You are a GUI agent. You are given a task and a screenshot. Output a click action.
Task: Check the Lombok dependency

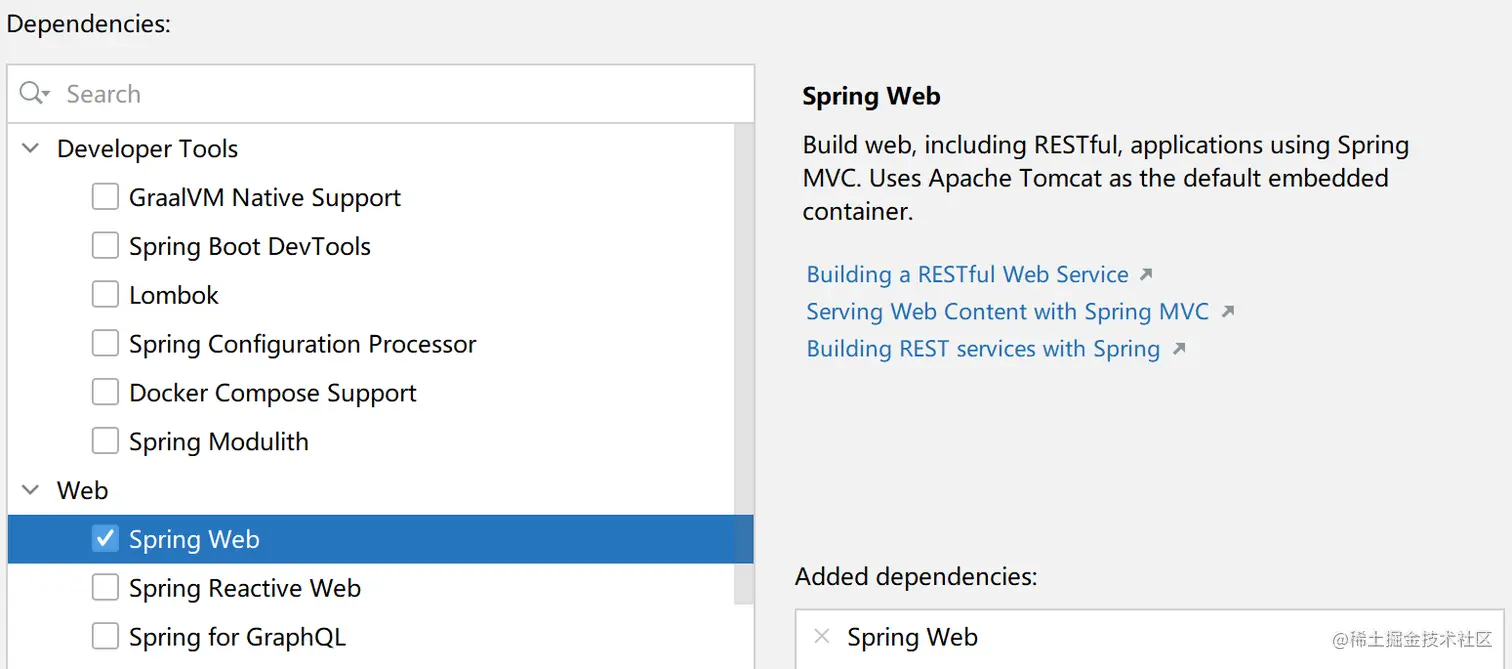coord(105,295)
